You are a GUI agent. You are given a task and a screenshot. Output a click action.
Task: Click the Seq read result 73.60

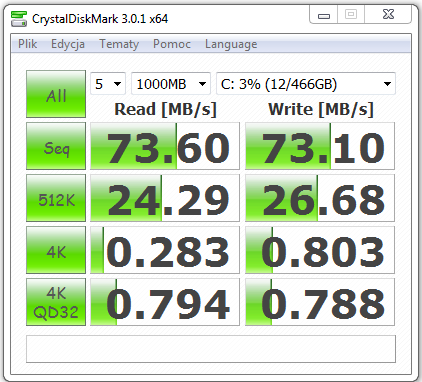coord(165,146)
